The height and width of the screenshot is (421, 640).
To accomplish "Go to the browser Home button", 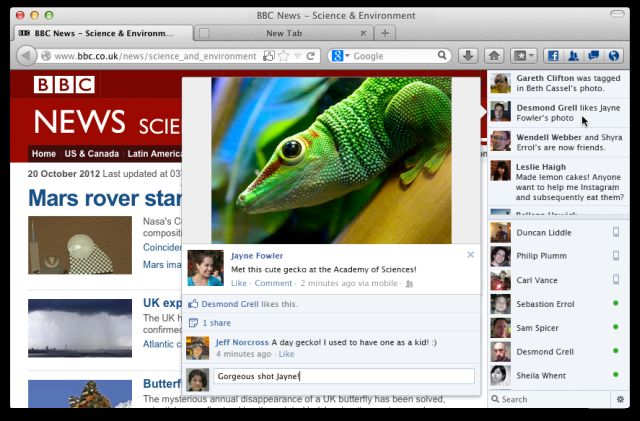I will [494, 56].
